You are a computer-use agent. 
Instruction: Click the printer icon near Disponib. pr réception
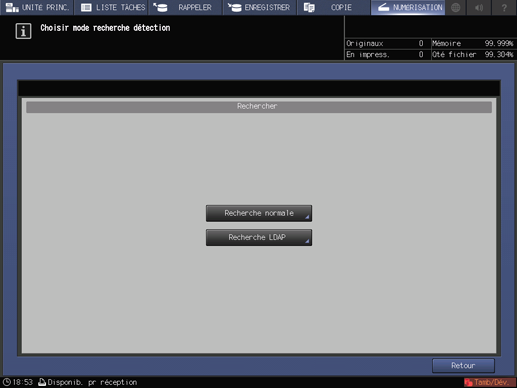pos(42,382)
